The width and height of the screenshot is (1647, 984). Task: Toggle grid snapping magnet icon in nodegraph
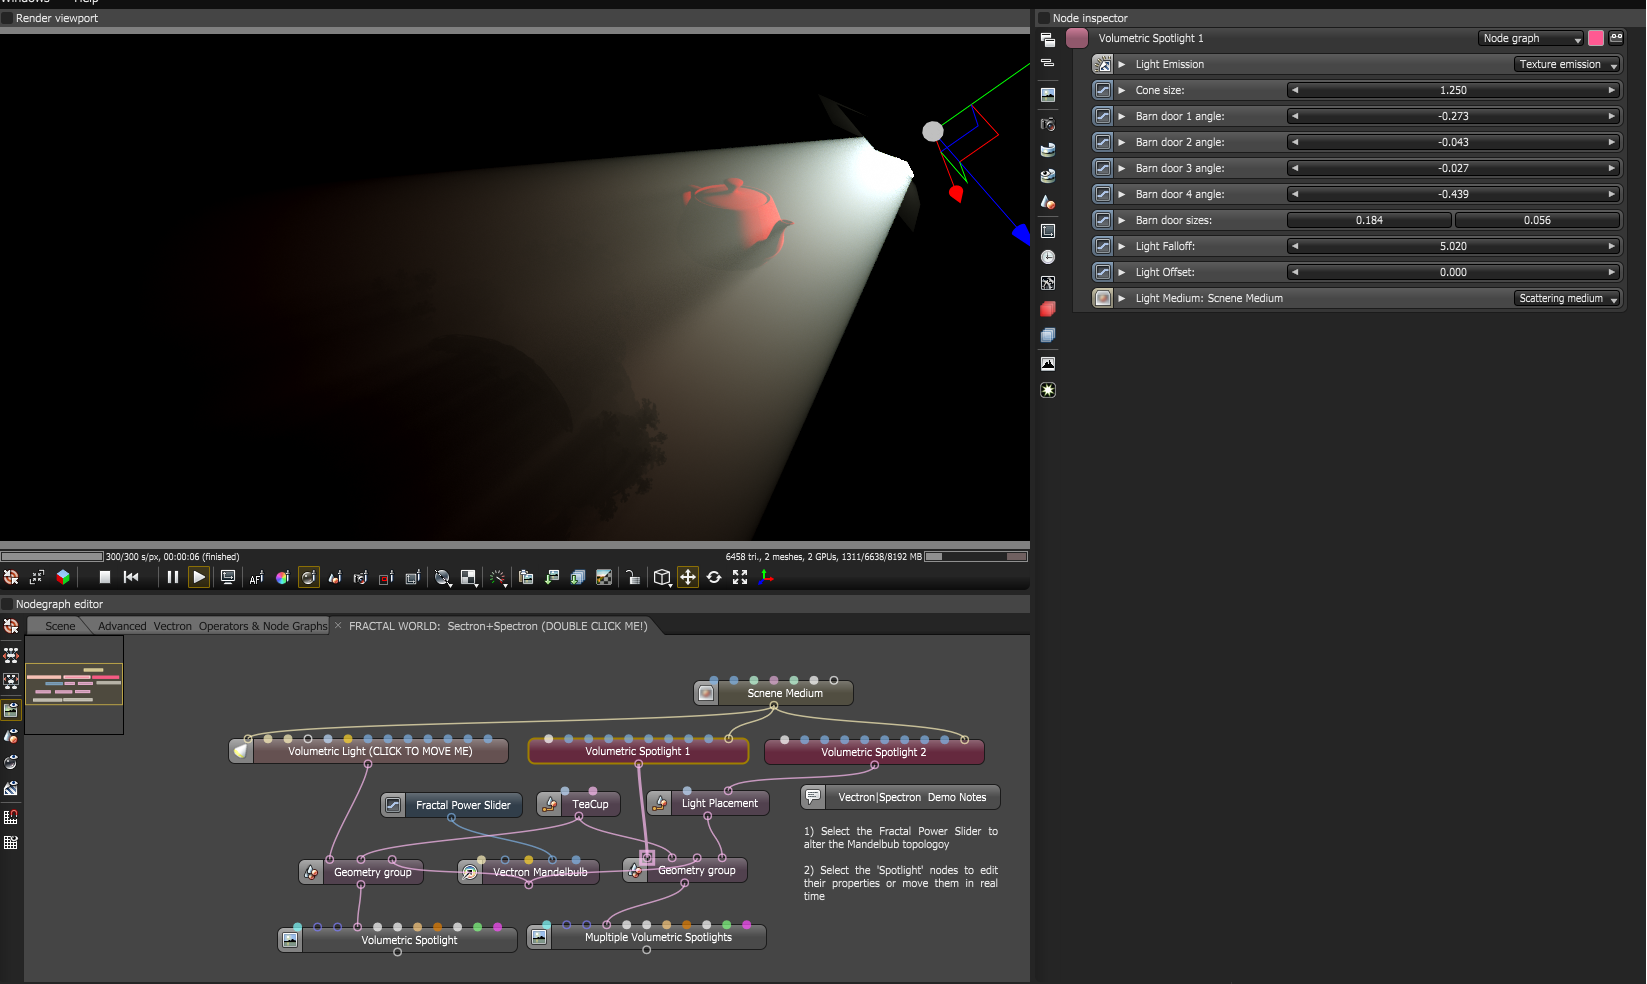pyautogui.click(x=11, y=817)
